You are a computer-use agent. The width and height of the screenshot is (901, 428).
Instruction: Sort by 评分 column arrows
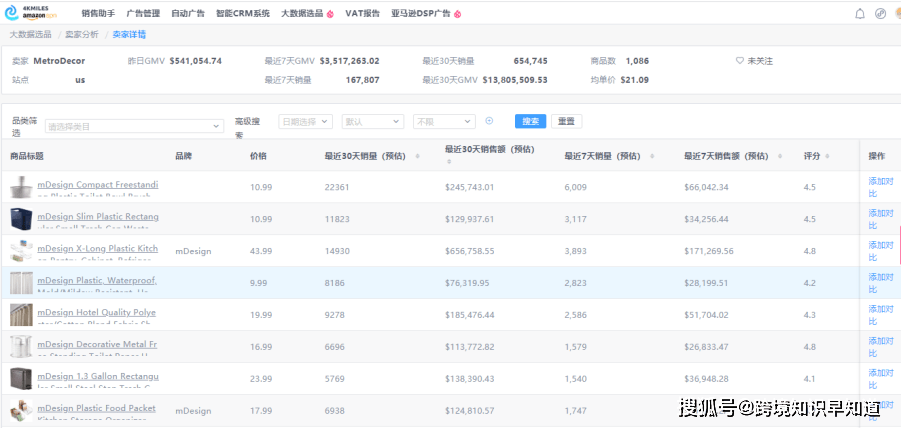coord(827,156)
